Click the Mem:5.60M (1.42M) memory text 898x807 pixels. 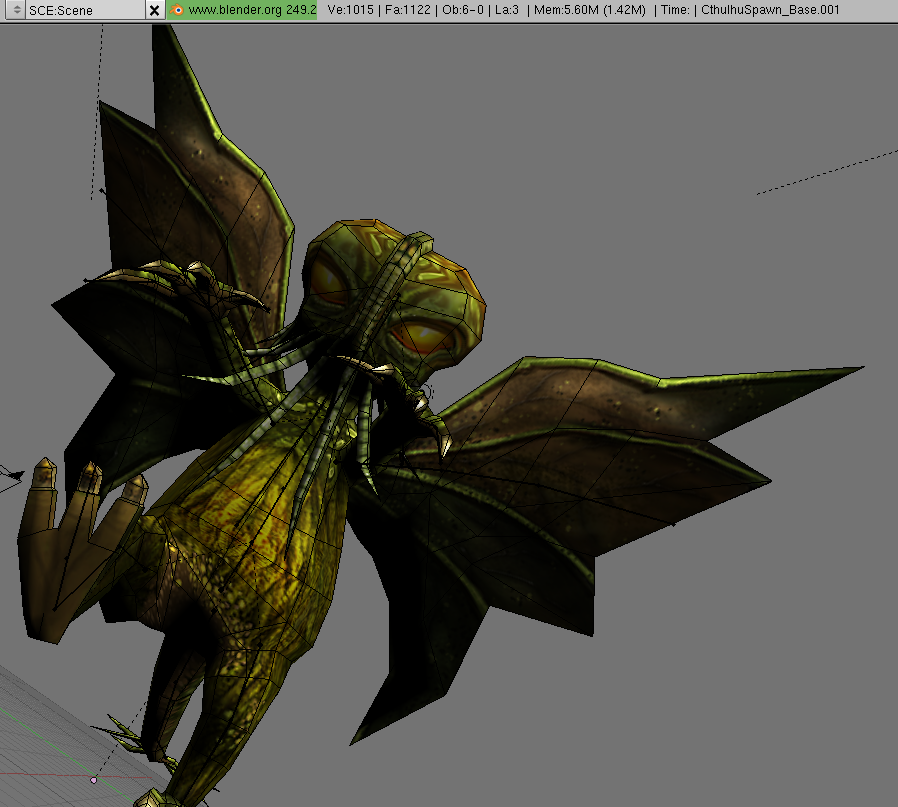(590, 10)
